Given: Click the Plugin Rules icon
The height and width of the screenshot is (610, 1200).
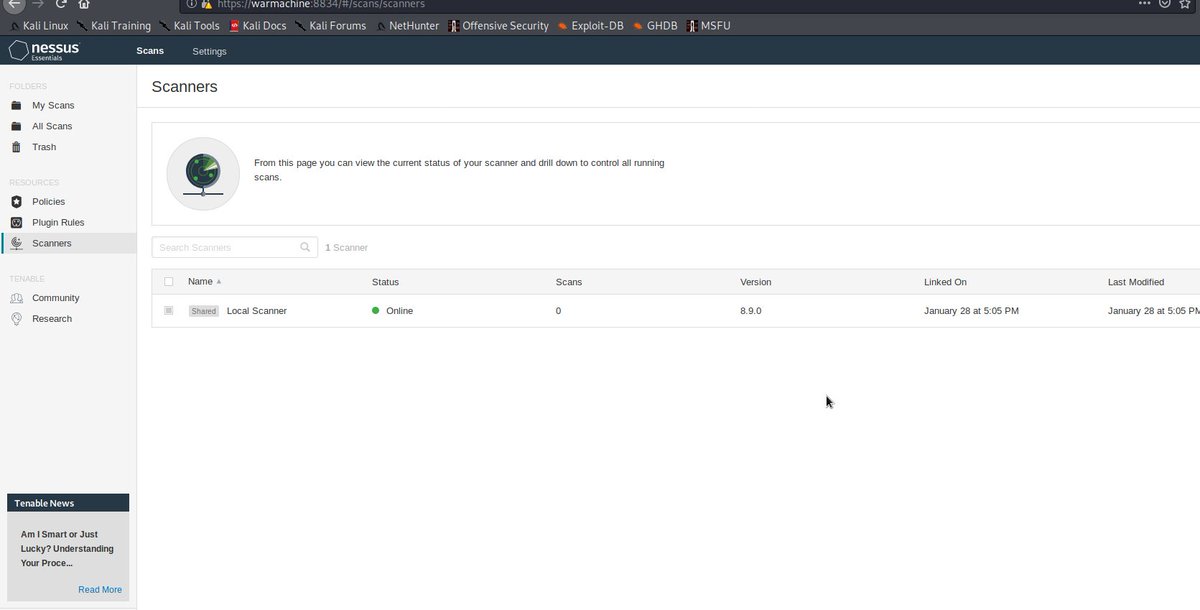Looking at the screenshot, I should 16,222.
